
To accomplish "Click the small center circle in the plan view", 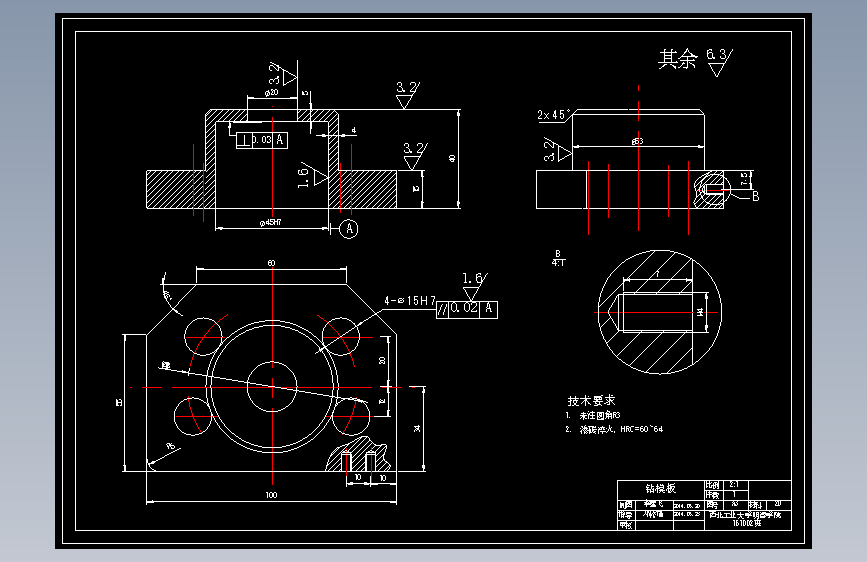I will coord(272,387).
